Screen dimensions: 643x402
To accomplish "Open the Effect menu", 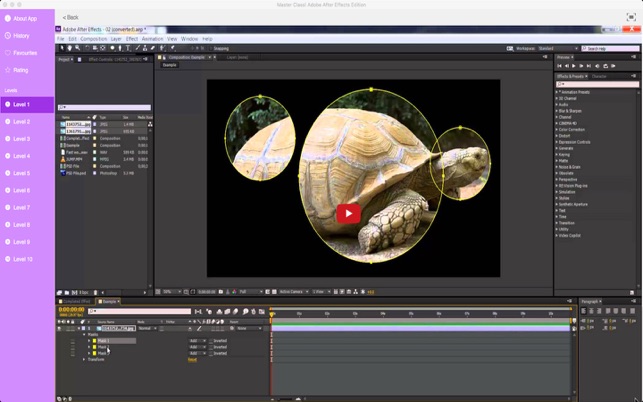I will [x=131, y=39].
